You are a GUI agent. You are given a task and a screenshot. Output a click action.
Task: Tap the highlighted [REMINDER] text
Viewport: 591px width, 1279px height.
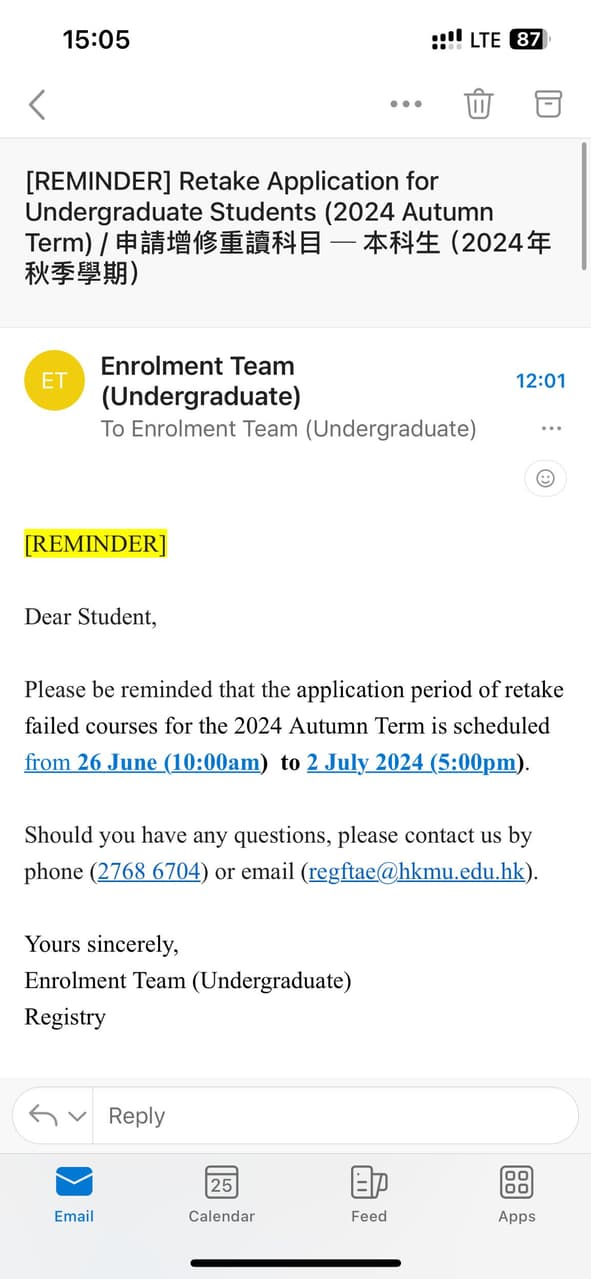click(x=94, y=543)
